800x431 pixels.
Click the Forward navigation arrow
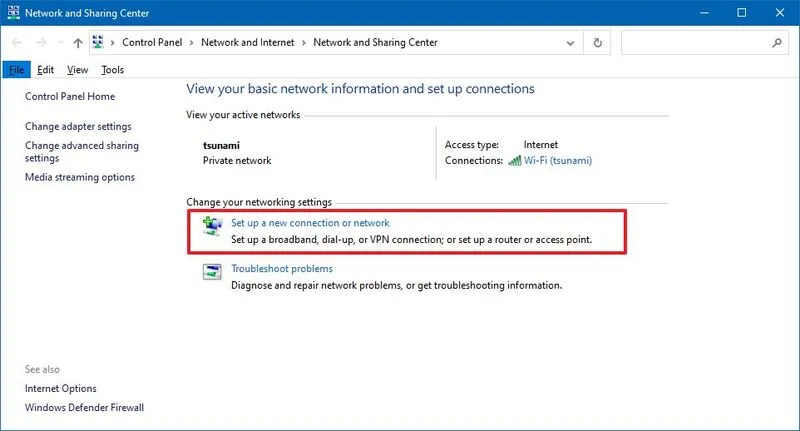pos(41,43)
